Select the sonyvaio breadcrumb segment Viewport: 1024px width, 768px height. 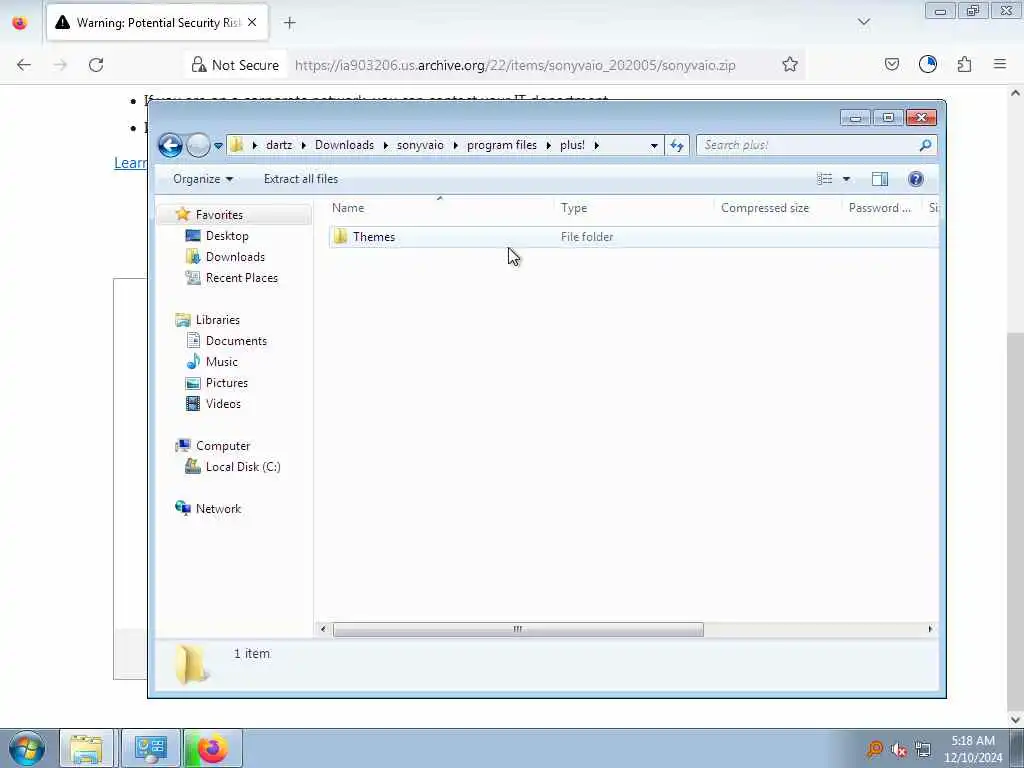click(420, 145)
